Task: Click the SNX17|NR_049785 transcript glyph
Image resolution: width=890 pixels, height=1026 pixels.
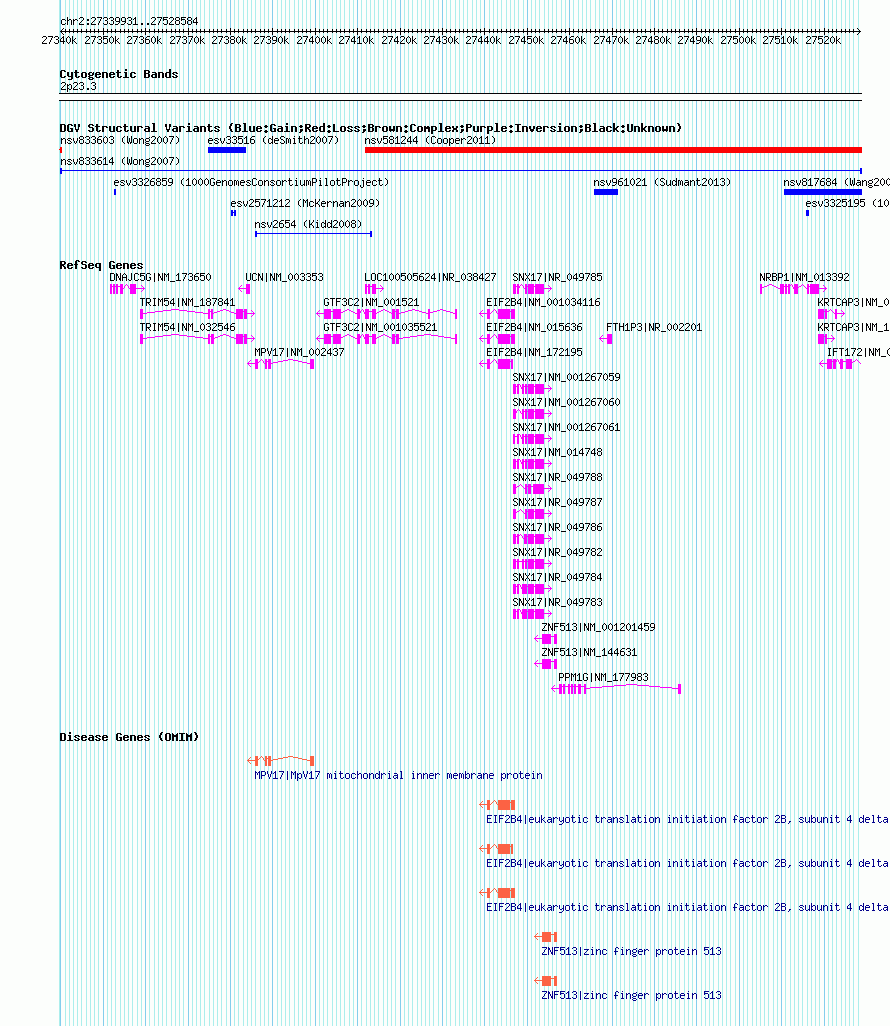Action: point(532,289)
